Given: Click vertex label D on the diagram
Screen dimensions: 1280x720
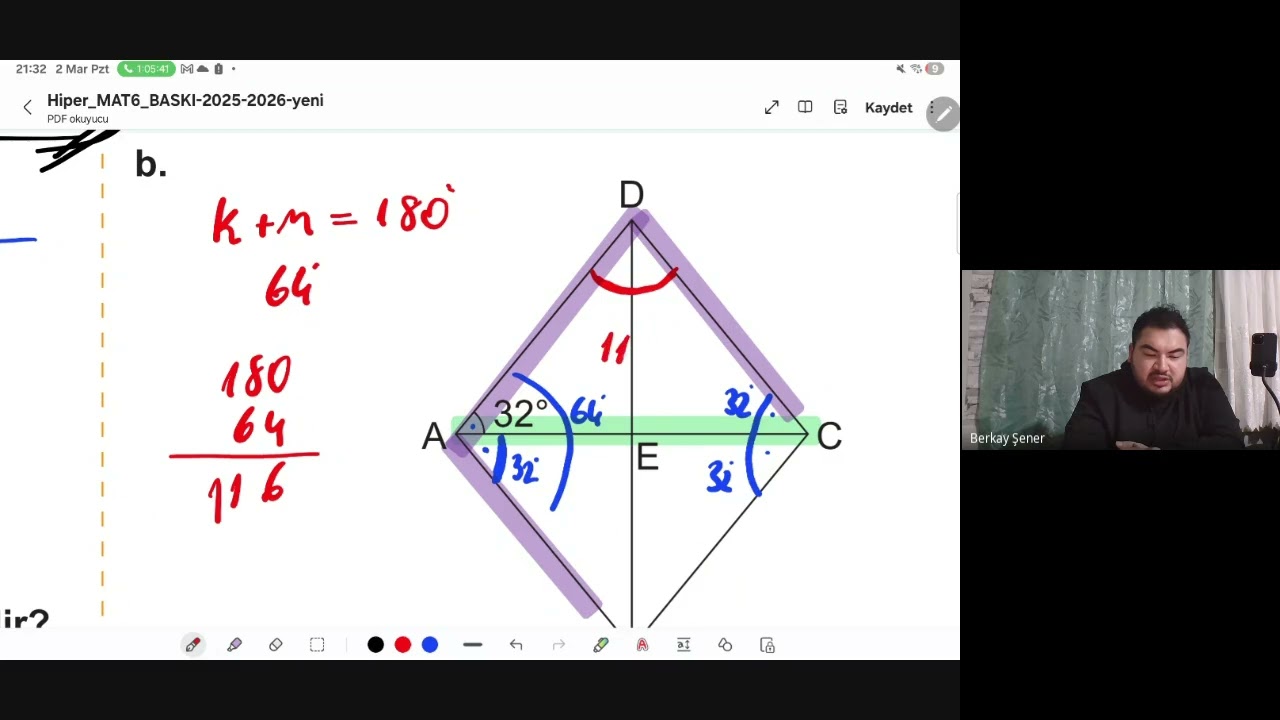Looking at the screenshot, I should 631,195.
